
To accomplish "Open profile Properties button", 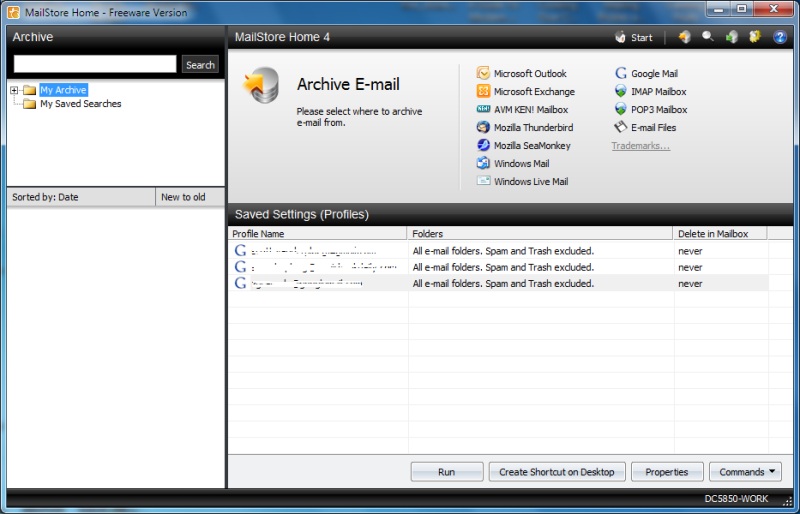I will pos(667,472).
